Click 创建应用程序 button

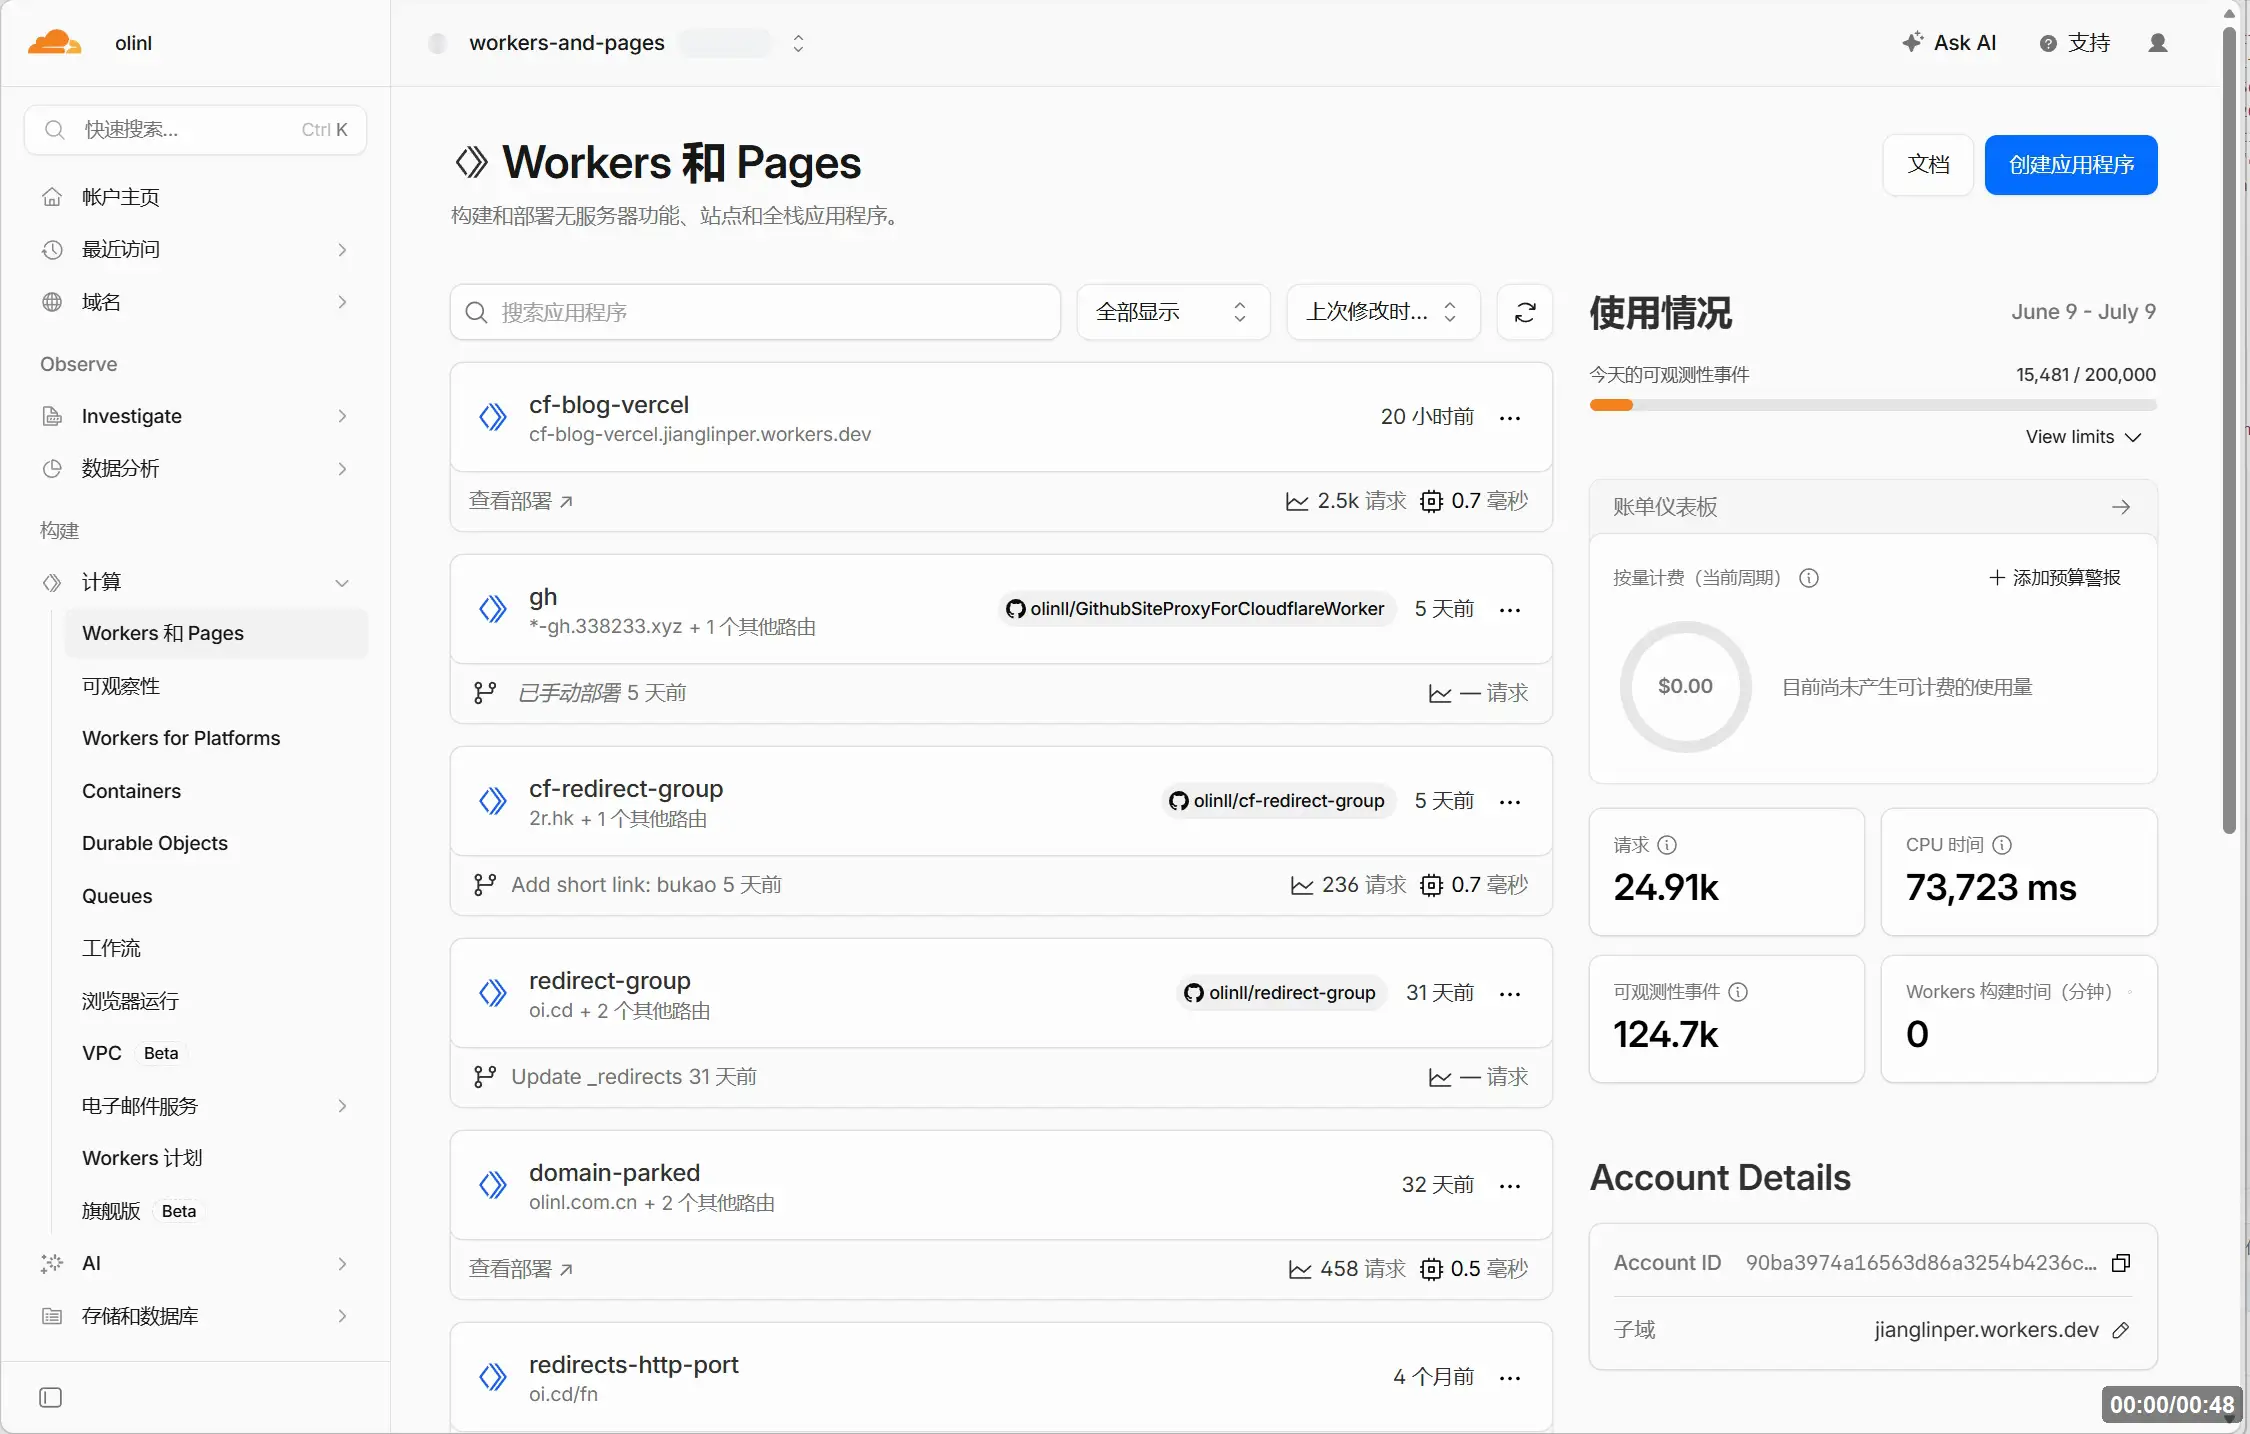(2071, 165)
